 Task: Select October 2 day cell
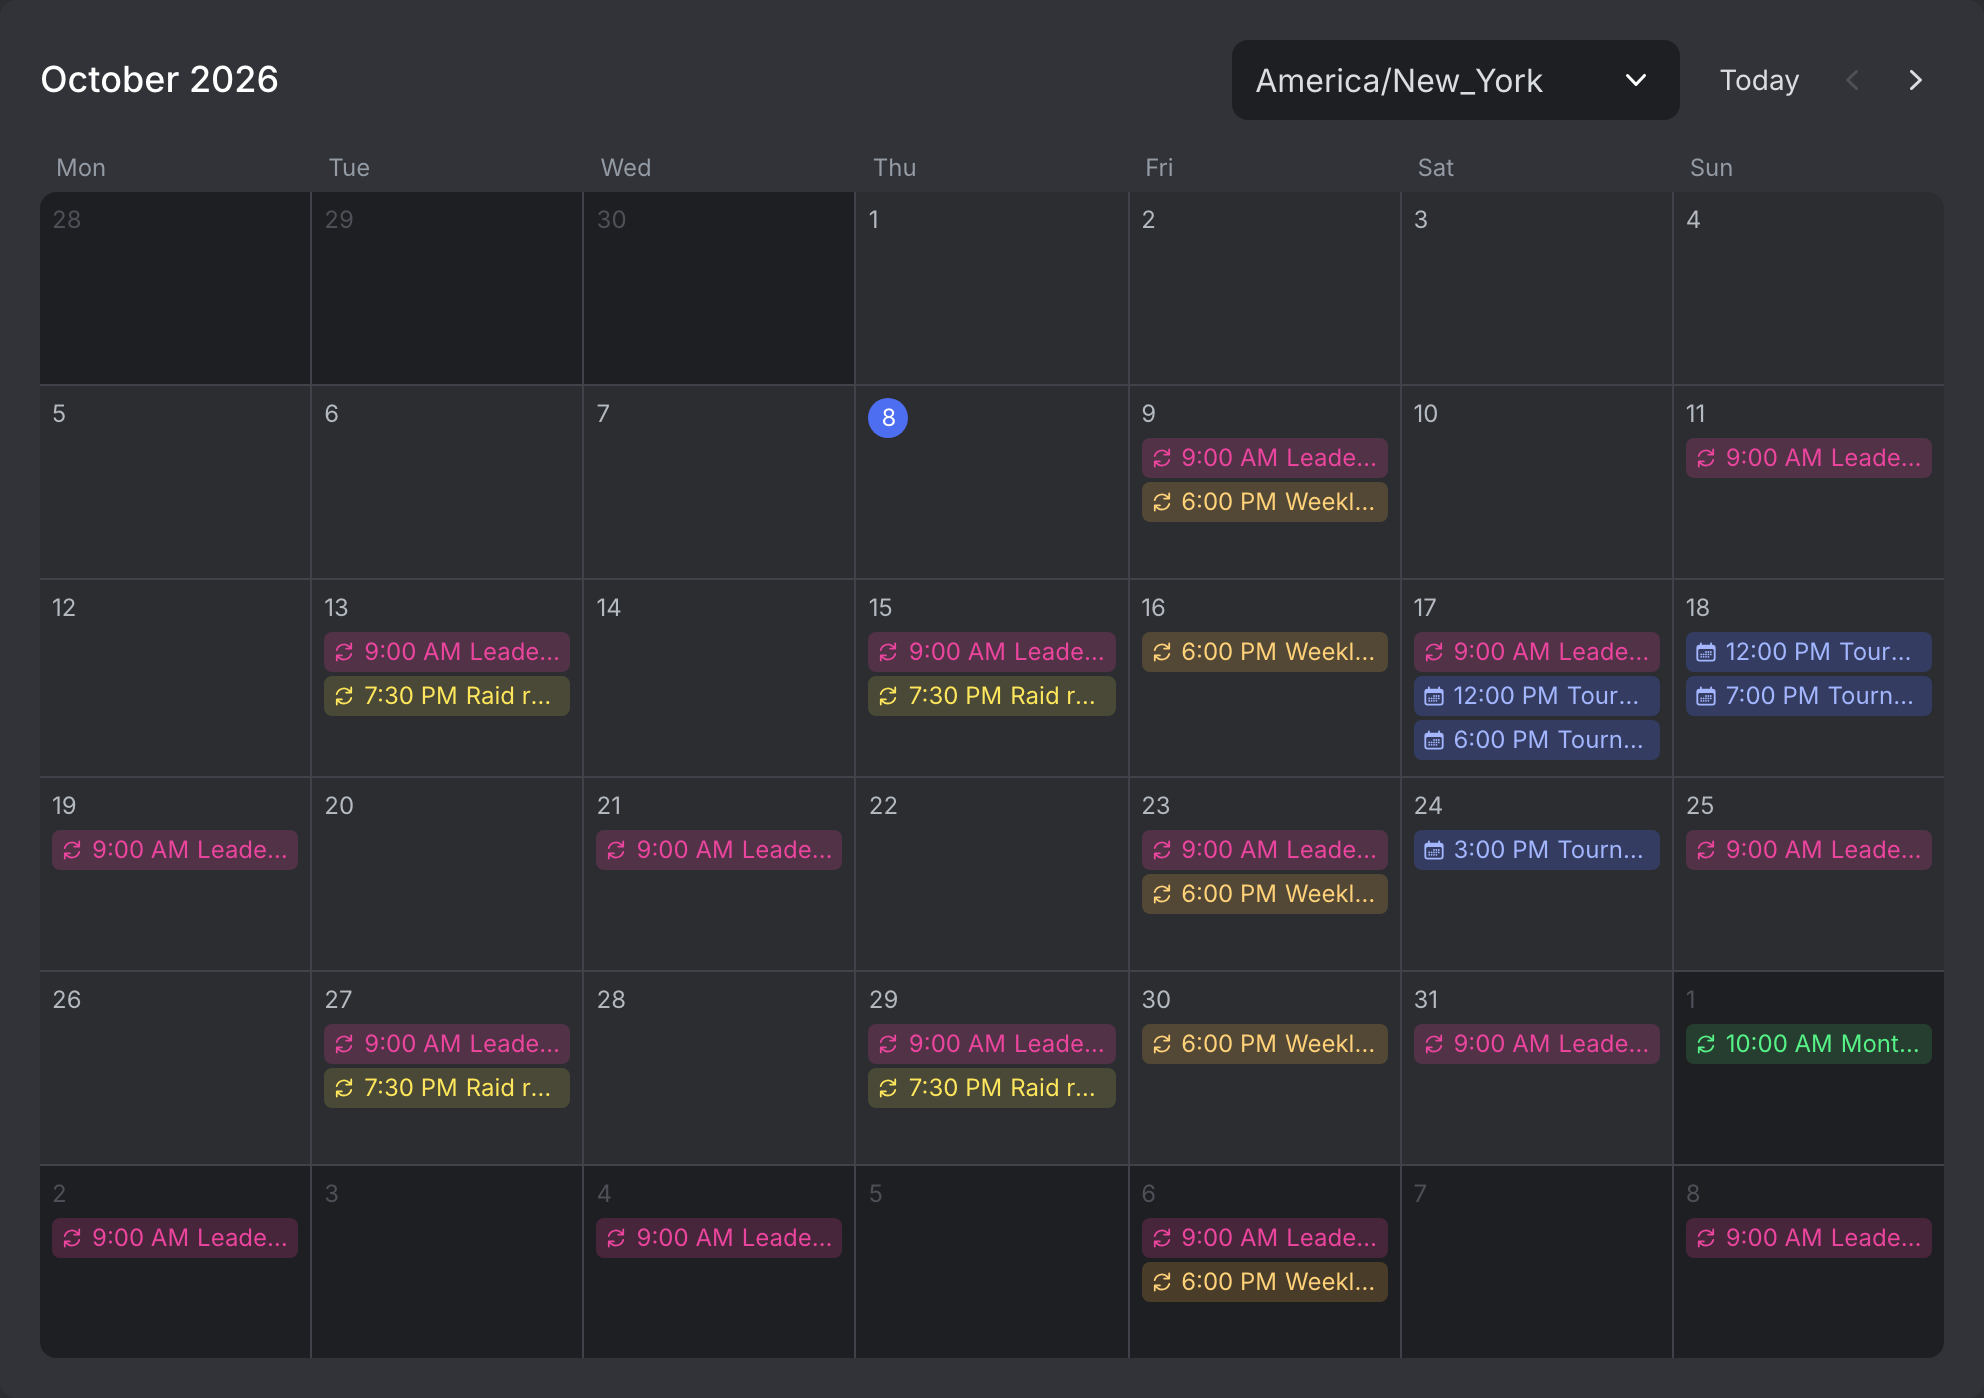pyautogui.click(x=1264, y=288)
